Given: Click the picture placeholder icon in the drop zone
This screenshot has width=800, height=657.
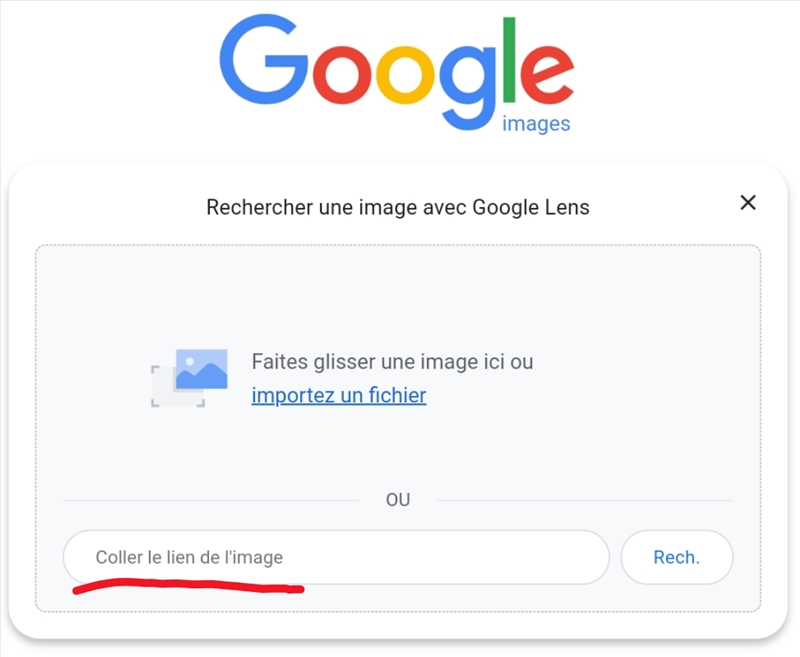Looking at the screenshot, I should pyautogui.click(x=190, y=375).
